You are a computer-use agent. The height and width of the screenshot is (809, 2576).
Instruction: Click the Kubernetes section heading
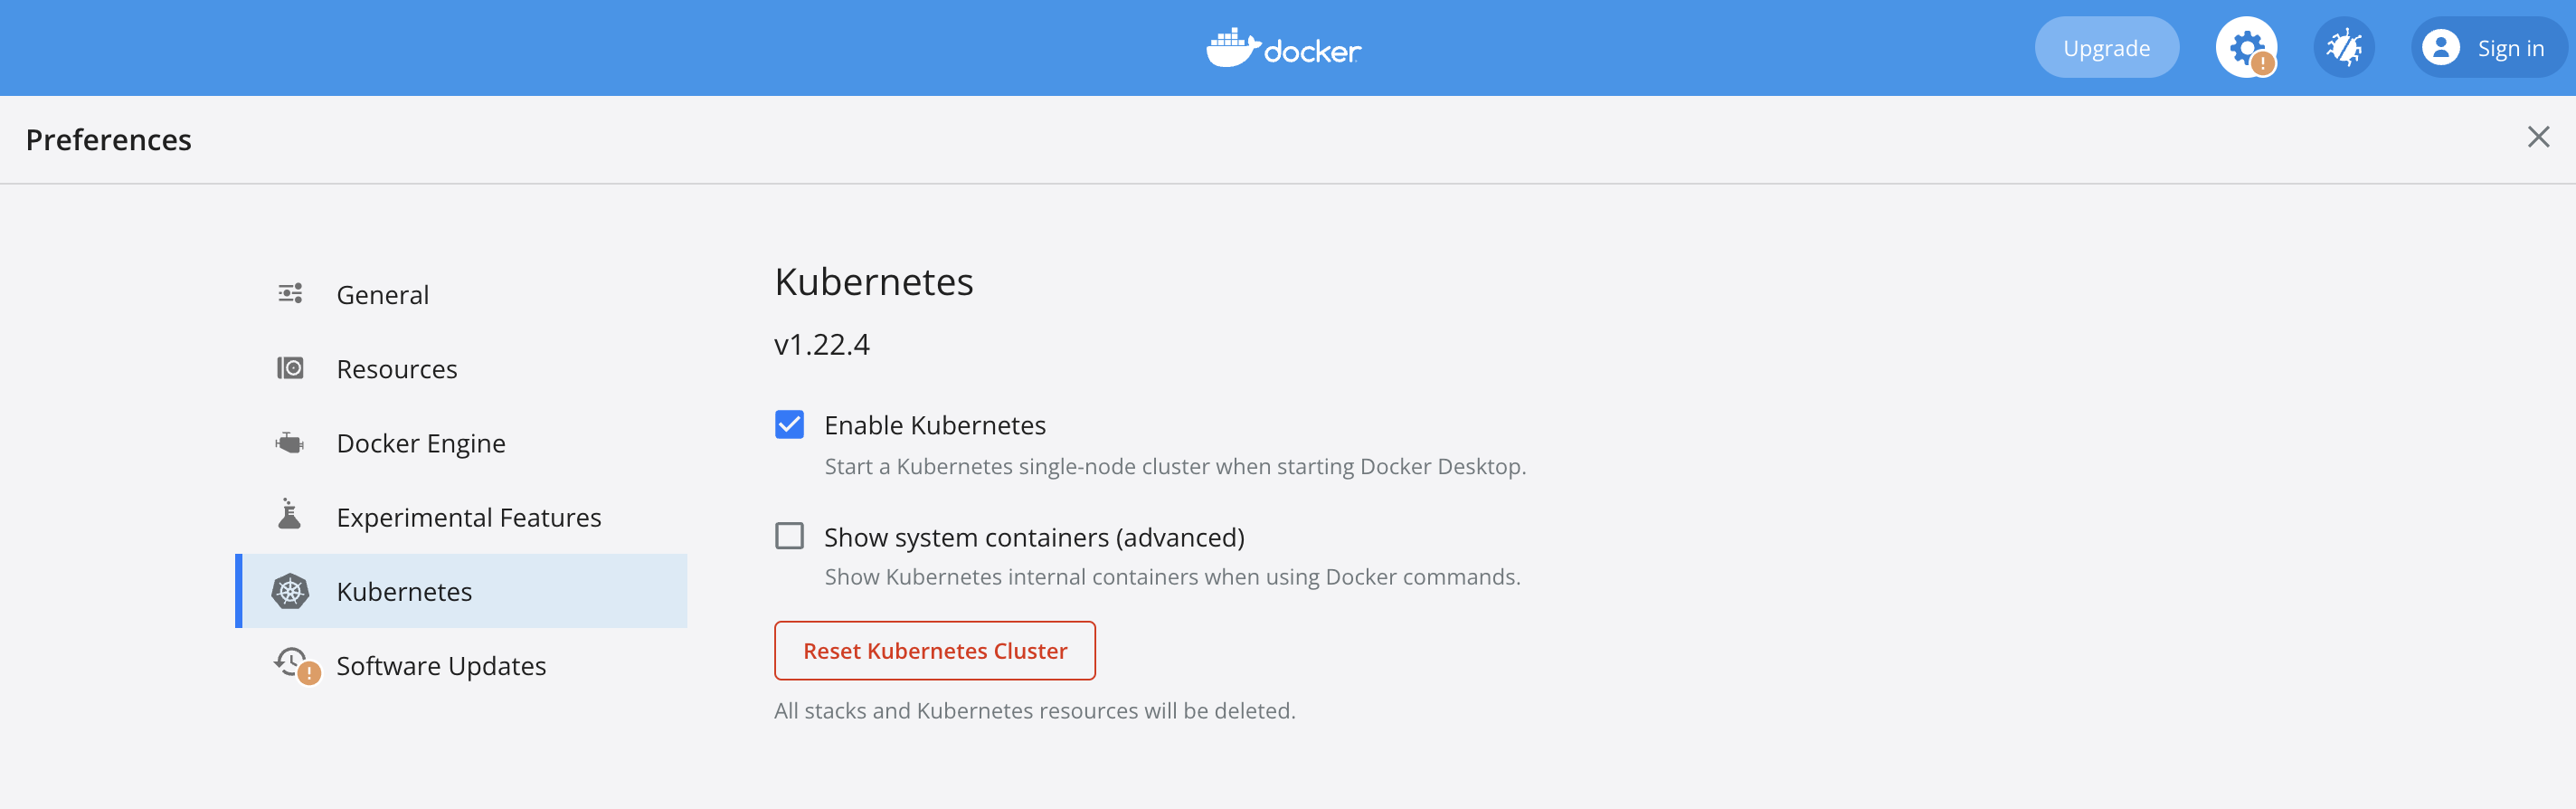(x=874, y=282)
